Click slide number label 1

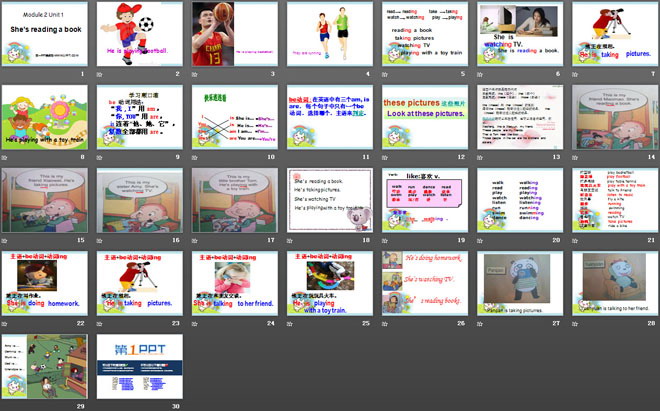[x=82, y=74]
